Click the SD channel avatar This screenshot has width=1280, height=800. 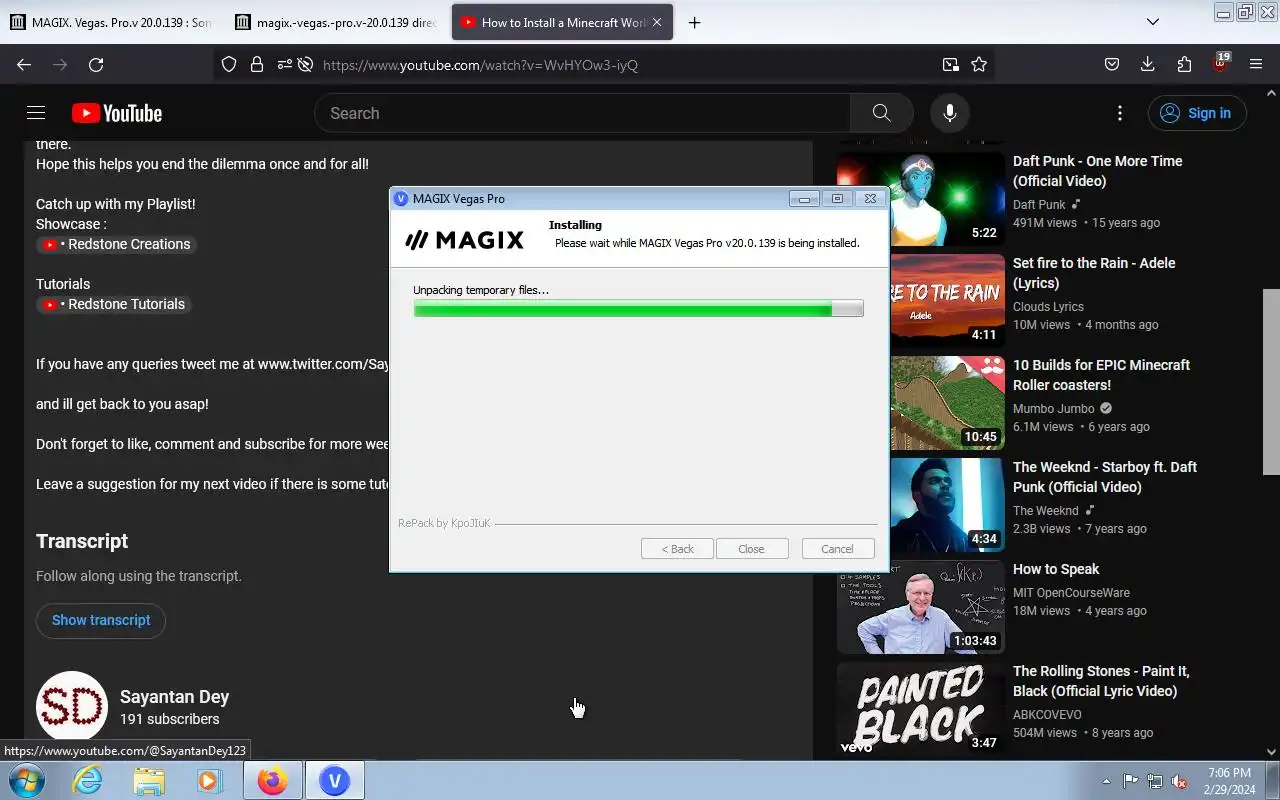coord(72,707)
